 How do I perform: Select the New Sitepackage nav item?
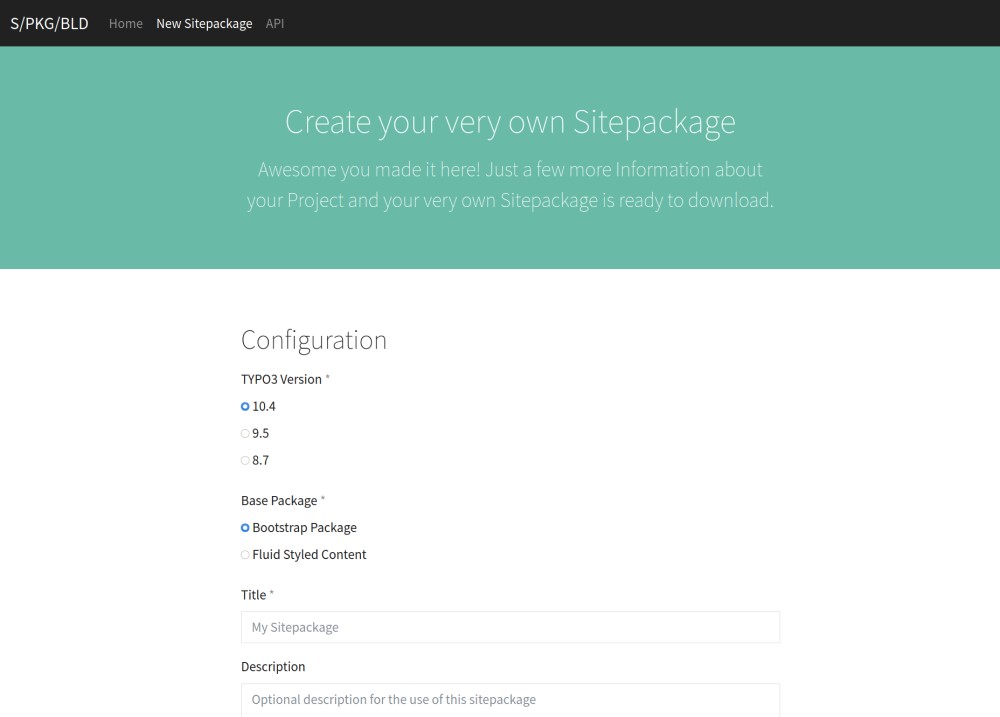coord(204,23)
